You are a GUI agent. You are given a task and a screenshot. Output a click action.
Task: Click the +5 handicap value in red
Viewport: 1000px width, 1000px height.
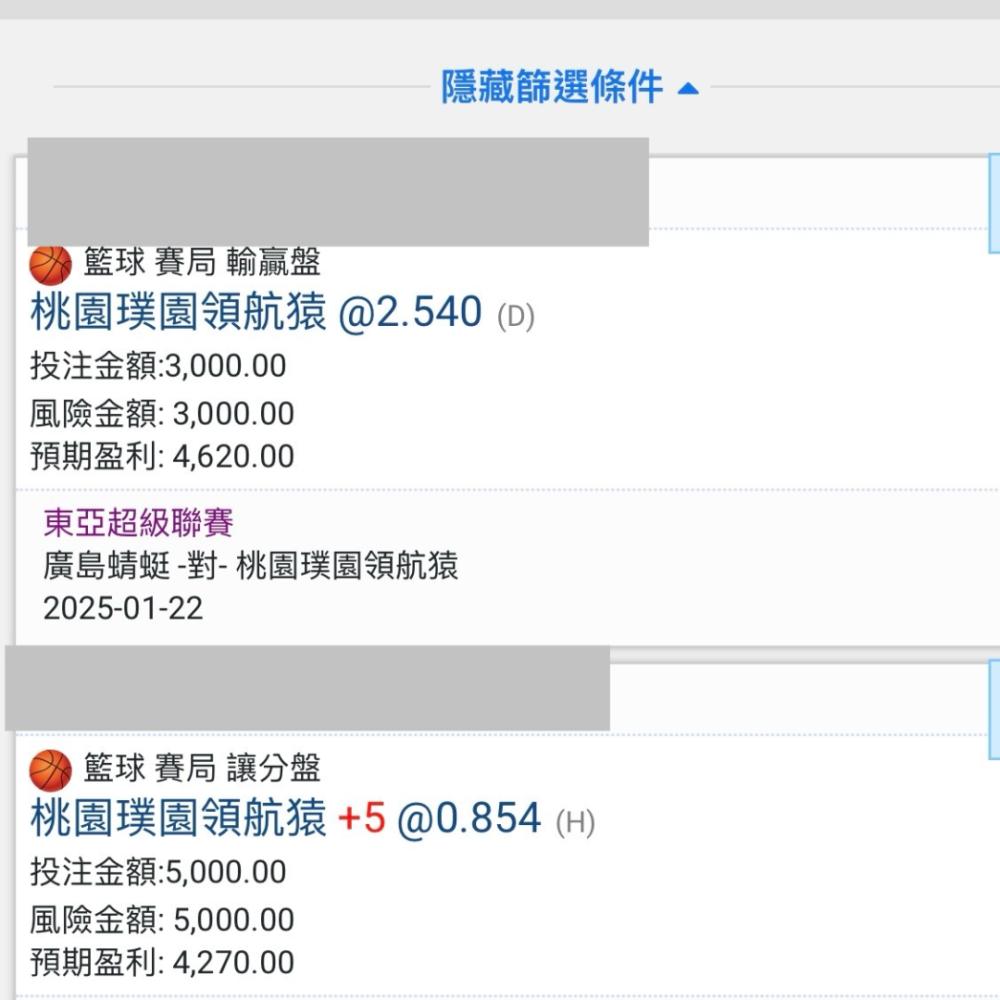pos(362,818)
